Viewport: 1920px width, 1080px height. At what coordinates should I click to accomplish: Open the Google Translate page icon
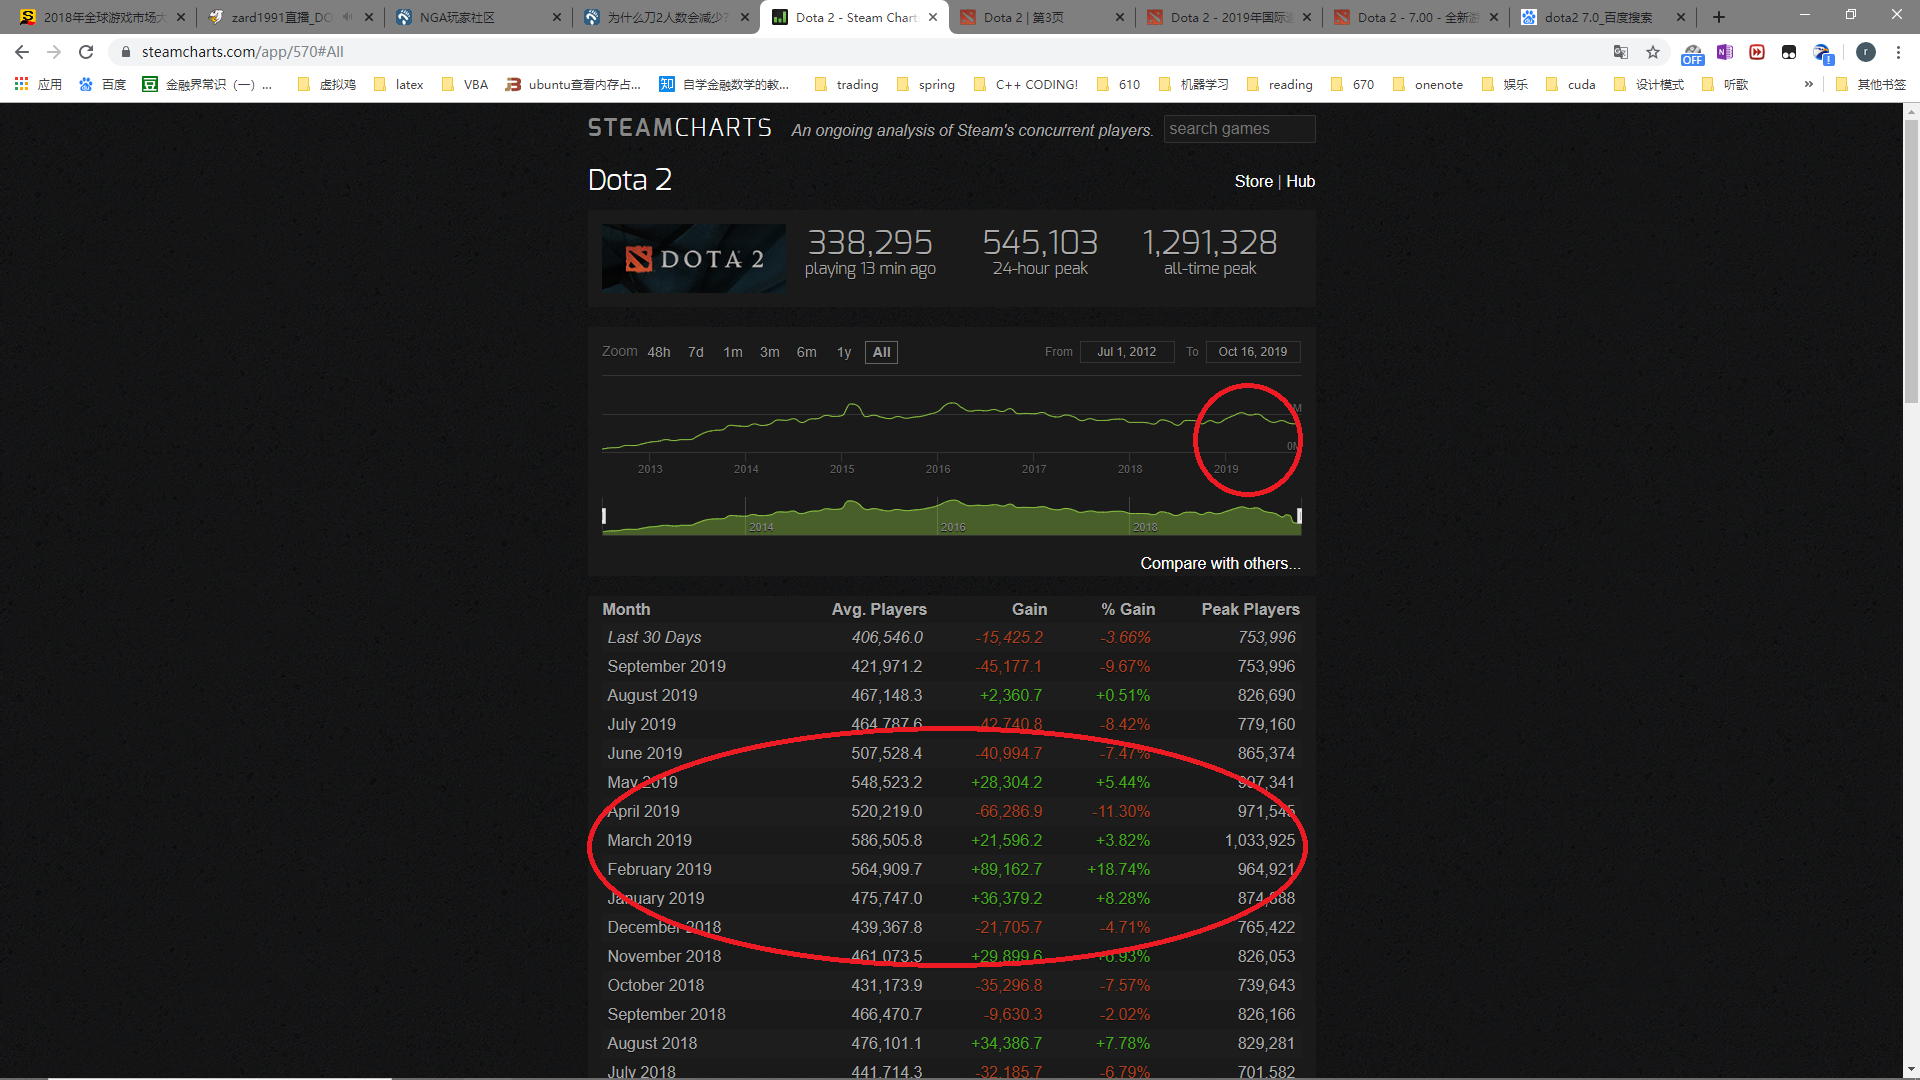tap(1621, 52)
